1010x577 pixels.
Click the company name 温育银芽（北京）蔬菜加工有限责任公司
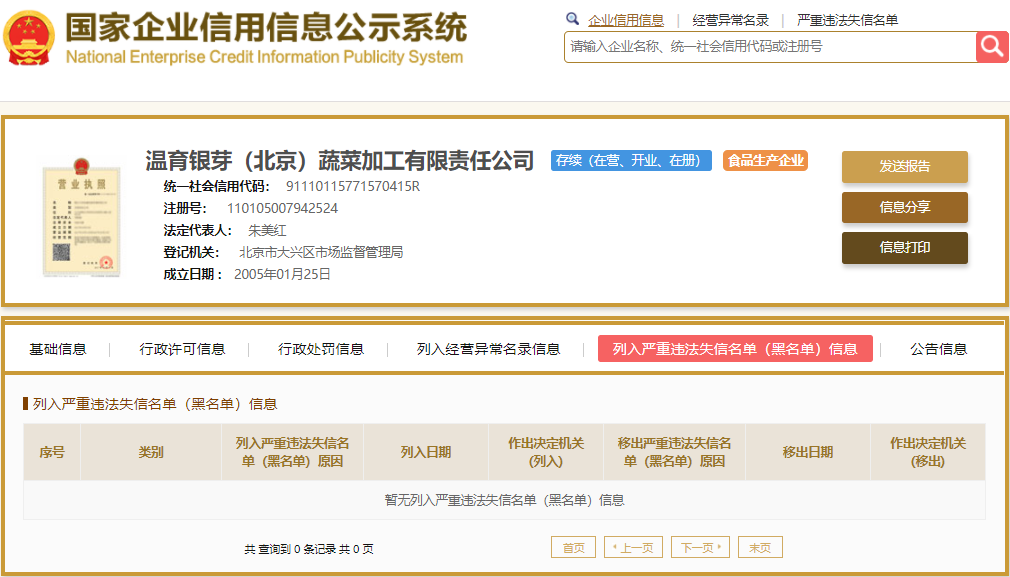coord(340,160)
